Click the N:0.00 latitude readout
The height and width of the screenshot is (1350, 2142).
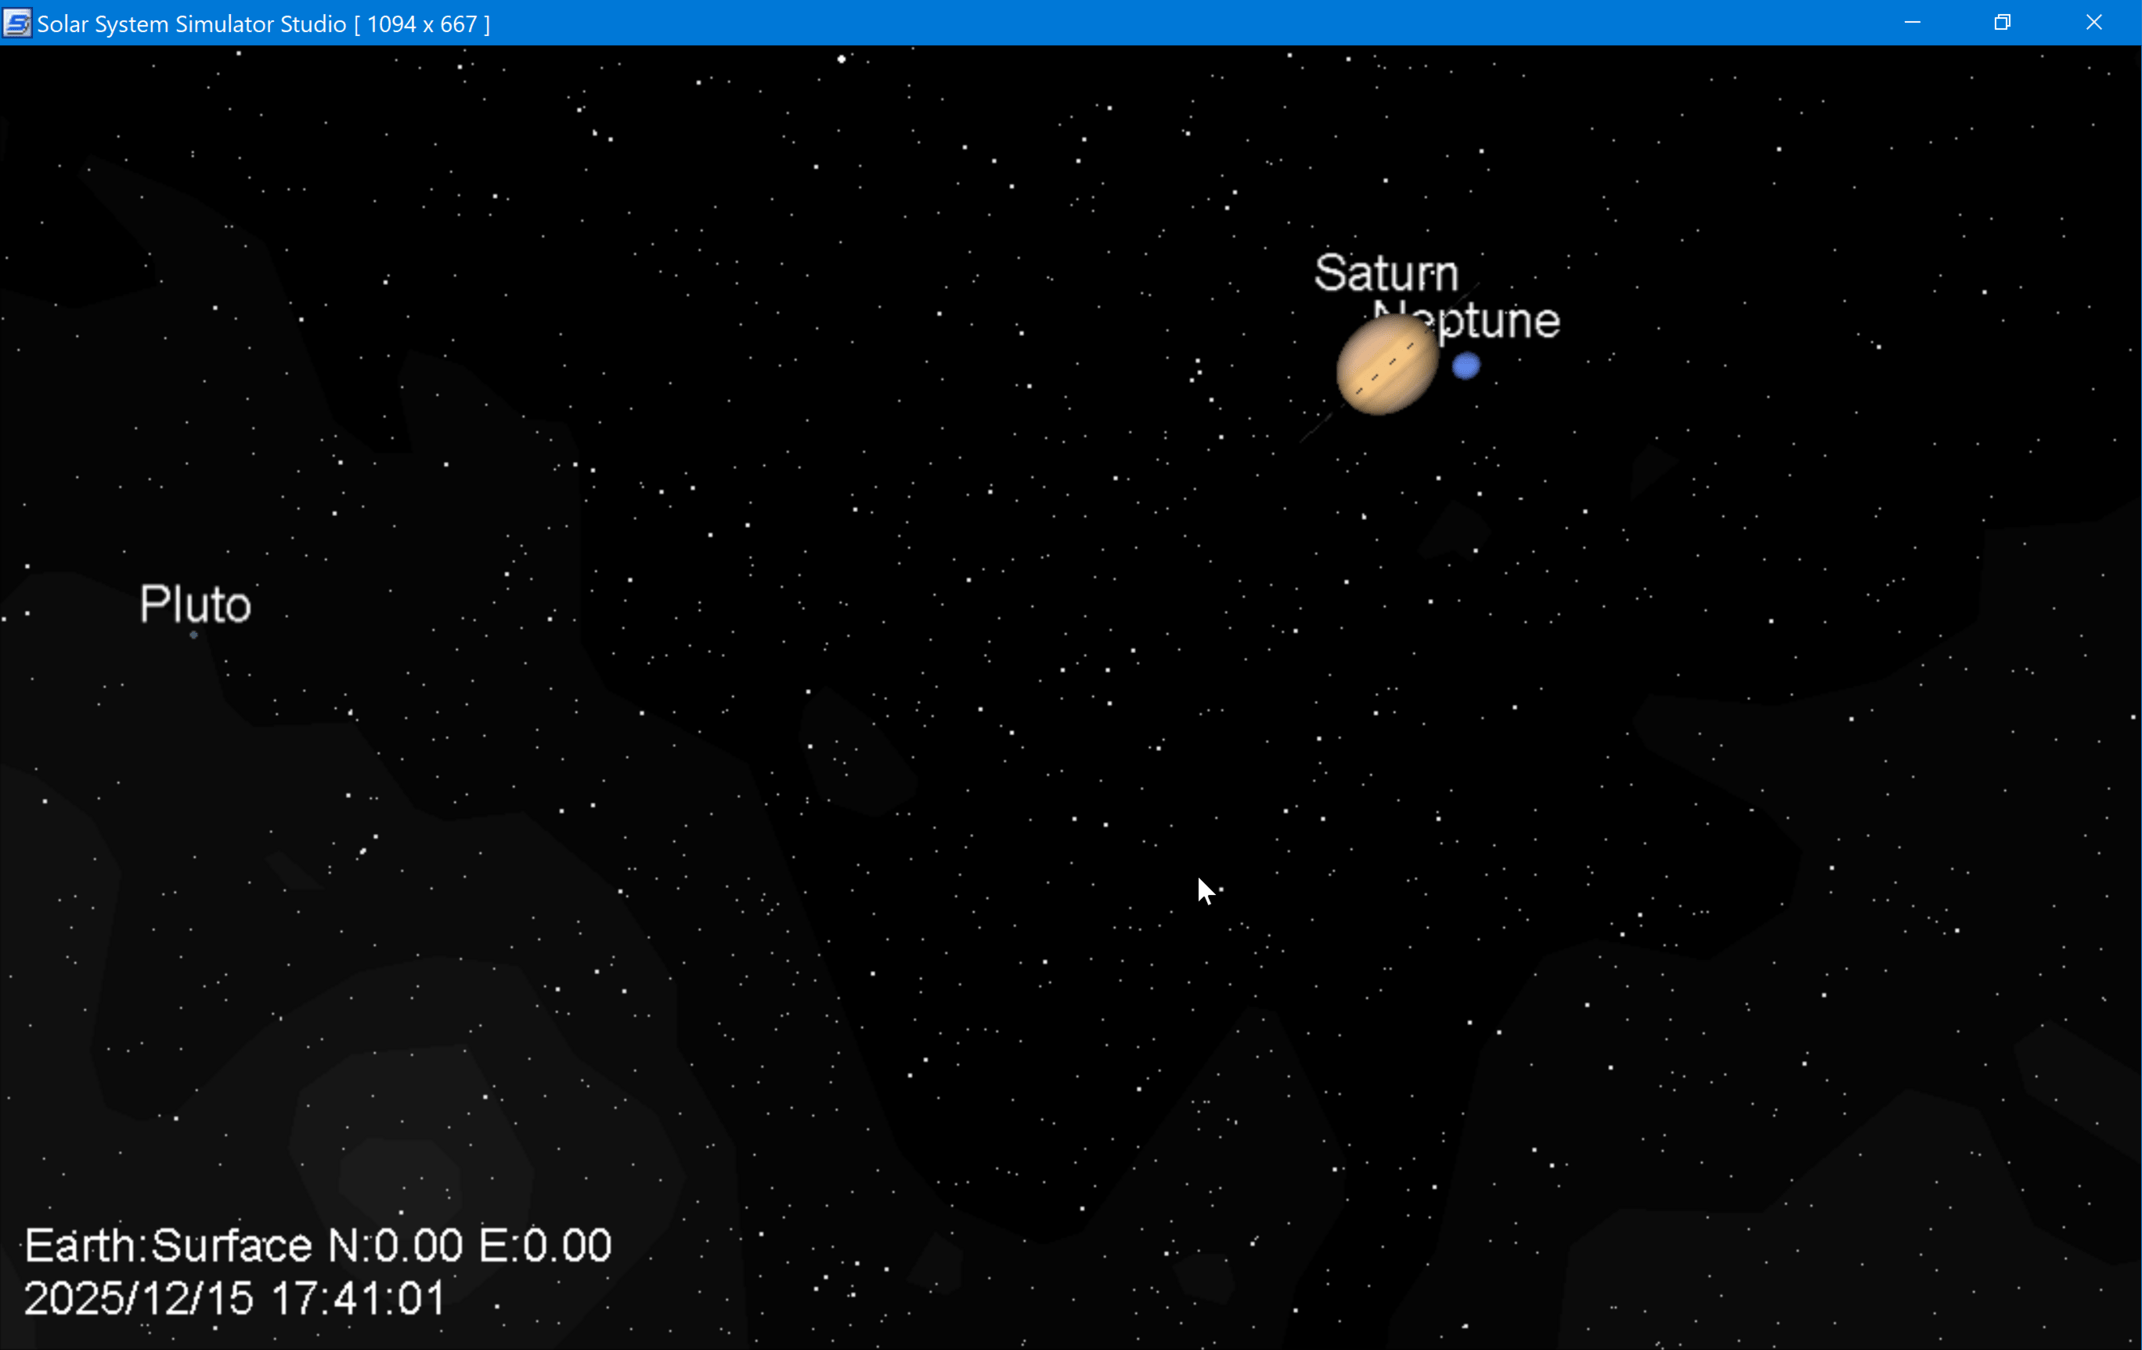[395, 1246]
